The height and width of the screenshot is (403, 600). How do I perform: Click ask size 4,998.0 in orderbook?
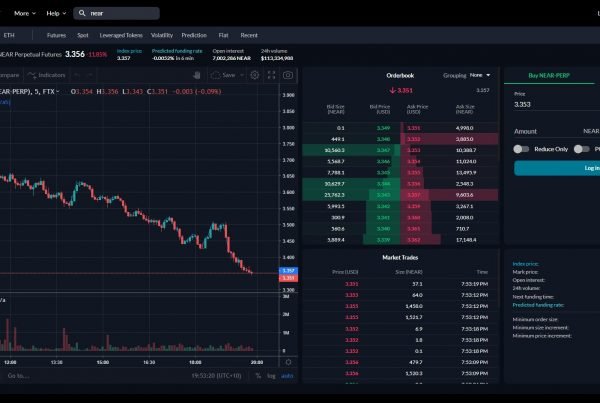coord(465,128)
